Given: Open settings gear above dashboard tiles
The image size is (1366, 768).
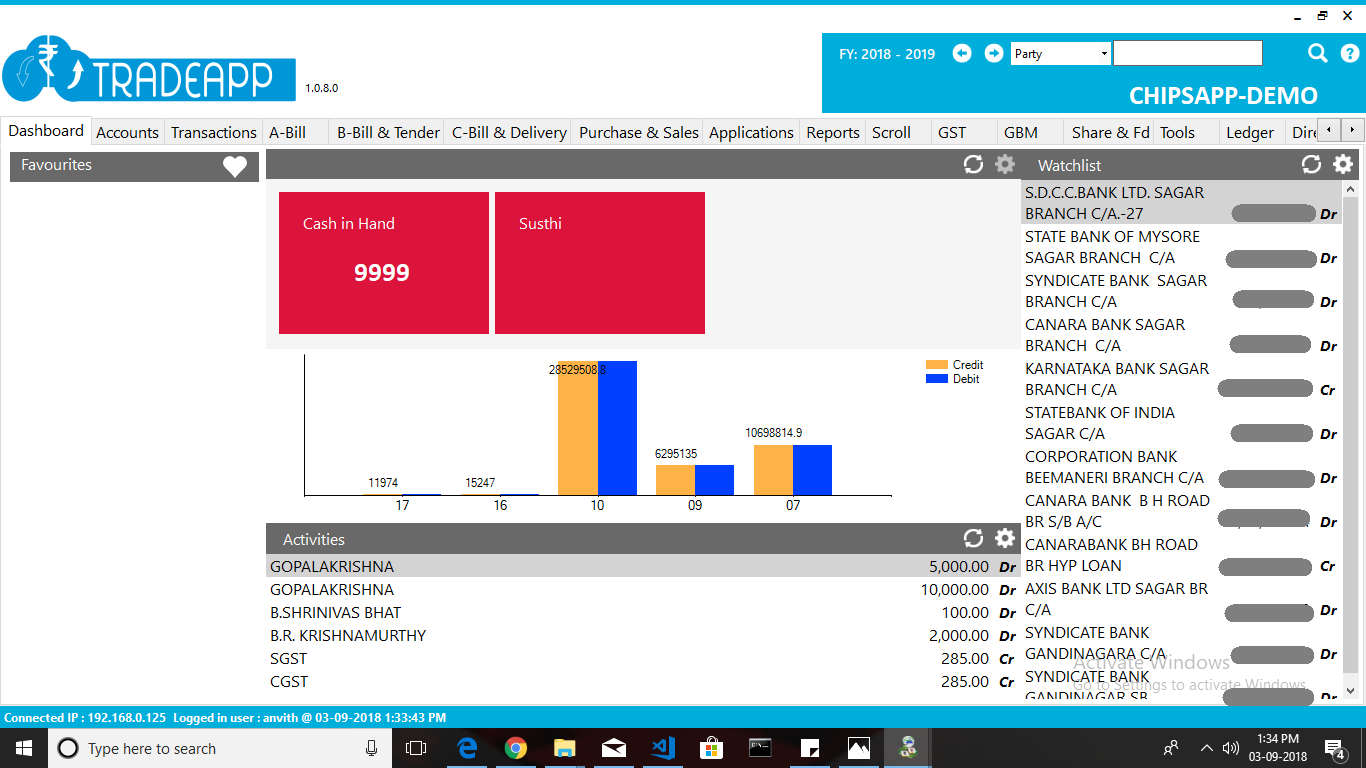Looking at the screenshot, I should pos(1005,165).
